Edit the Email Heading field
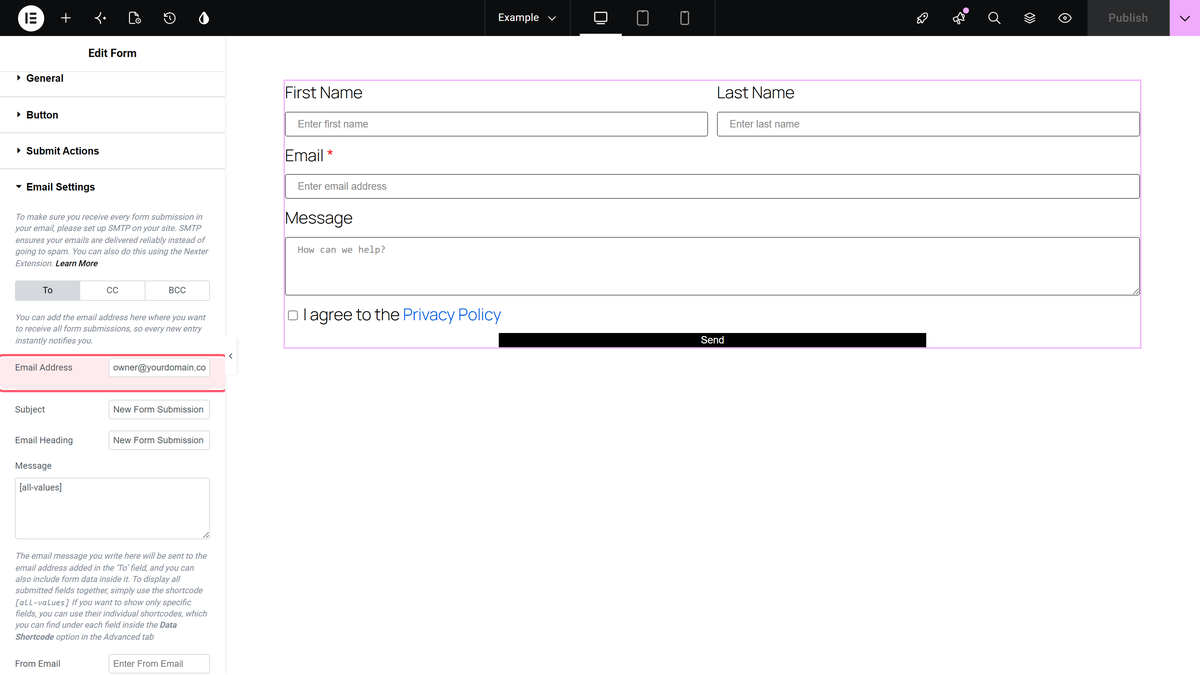Screen dimensions: 1200x675 pyautogui.click(x=159, y=440)
